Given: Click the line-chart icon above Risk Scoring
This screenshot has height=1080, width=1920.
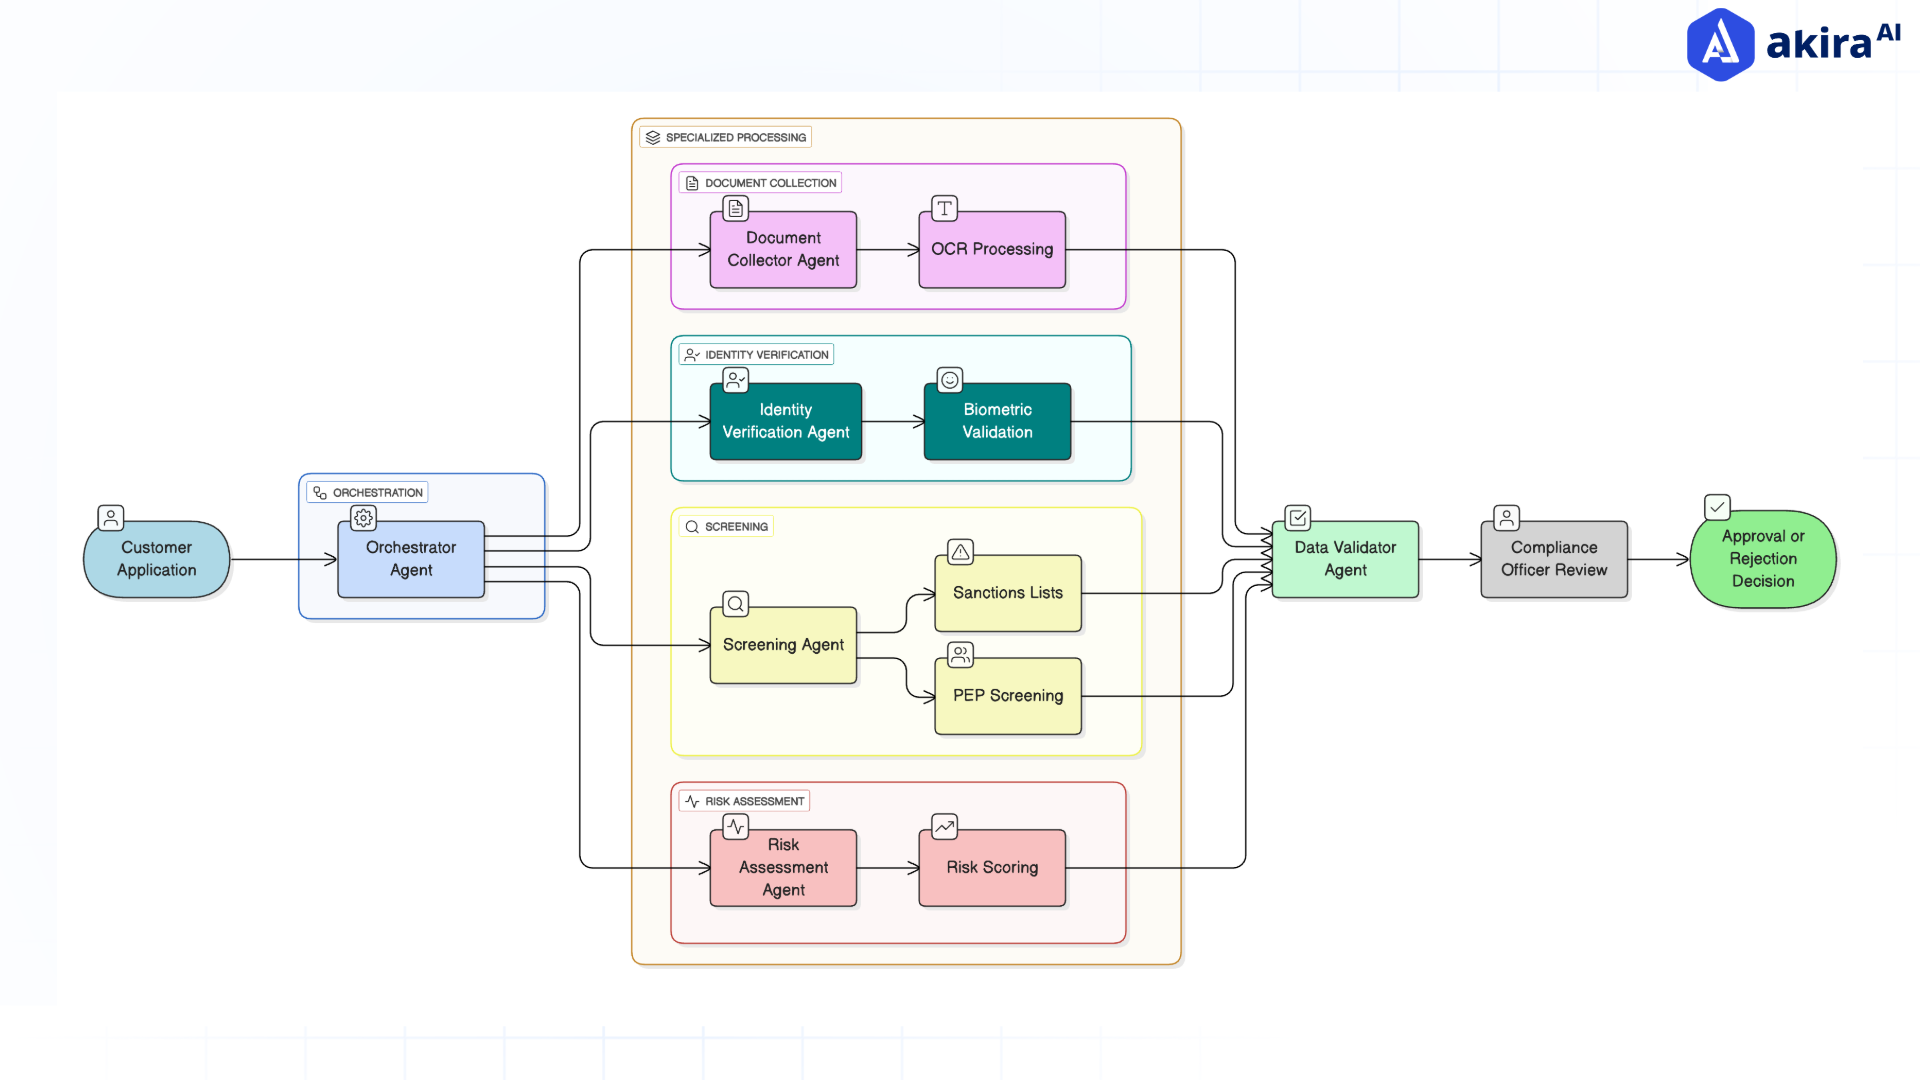Looking at the screenshot, I should pyautogui.click(x=943, y=826).
